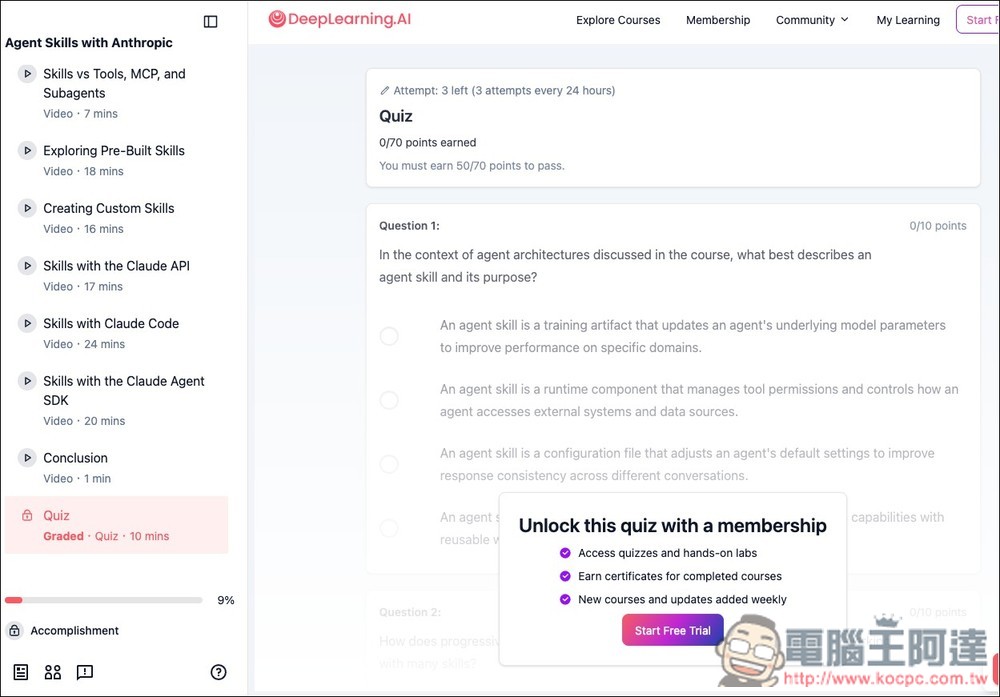Open the community people icon
Image resolution: width=1000 pixels, height=697 pixels.
coord(53,672)
